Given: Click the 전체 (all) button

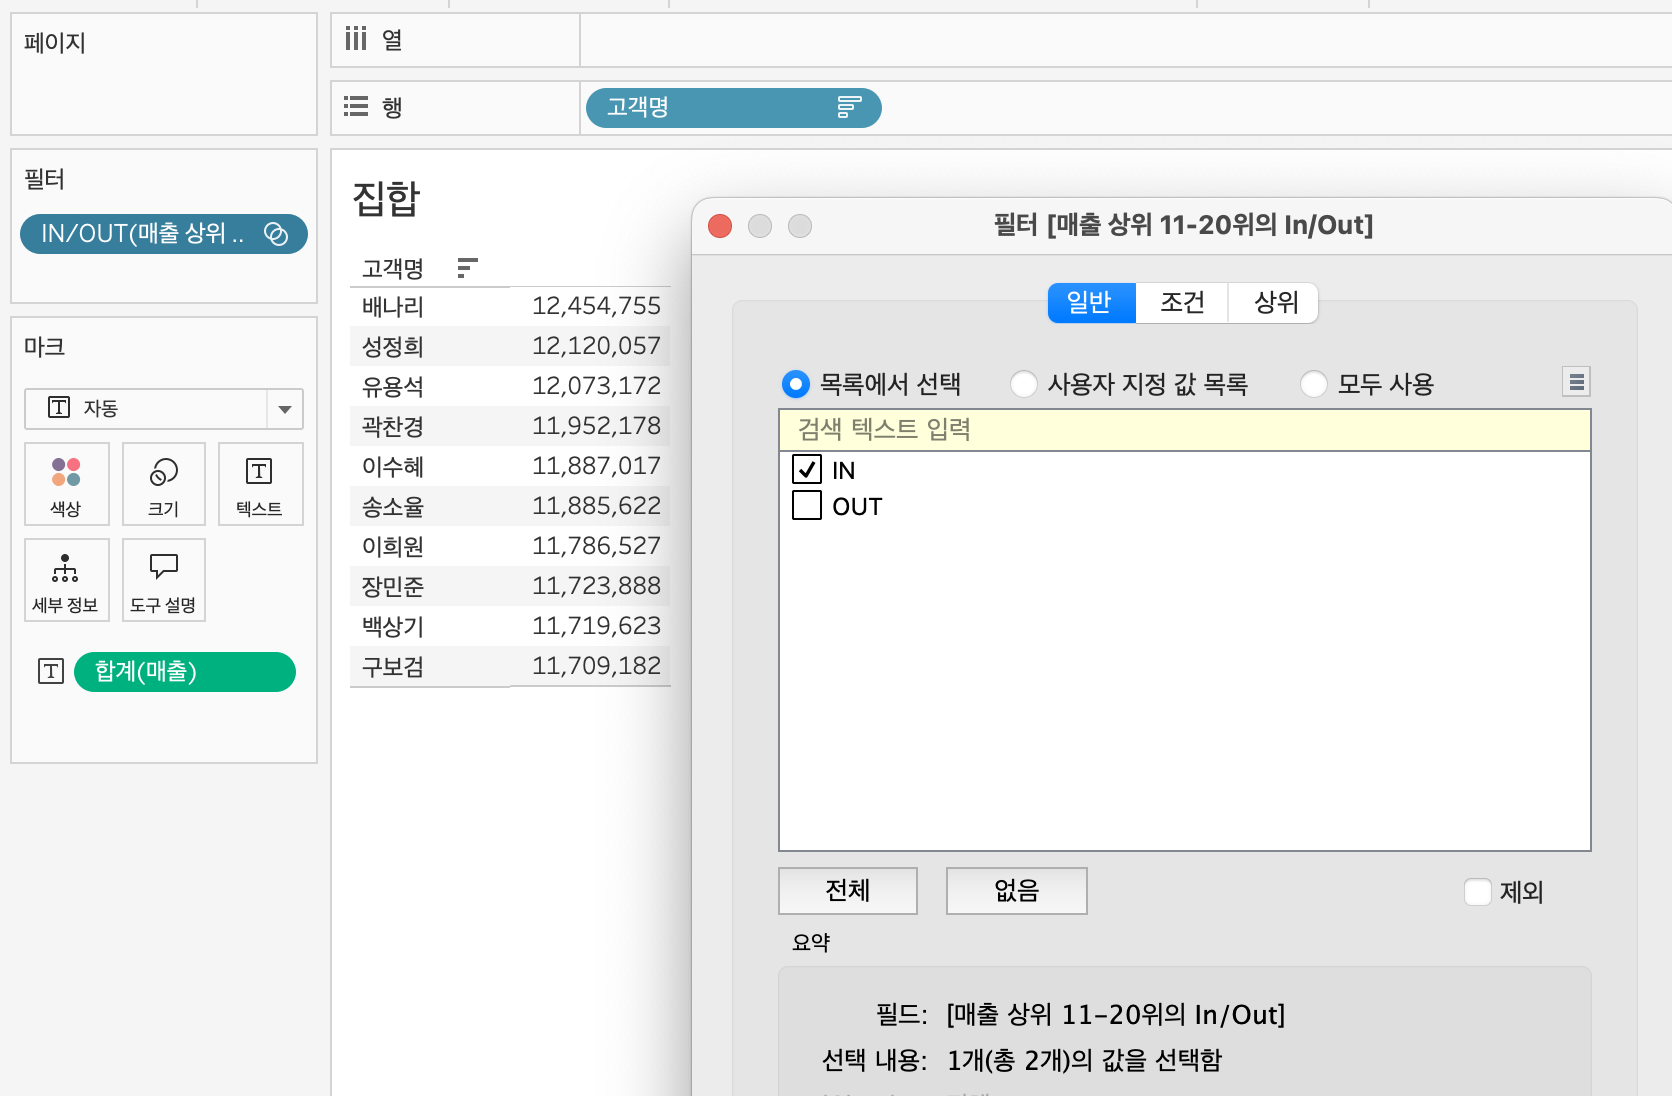Looking at the screenshot, I should tap(848, 890).
